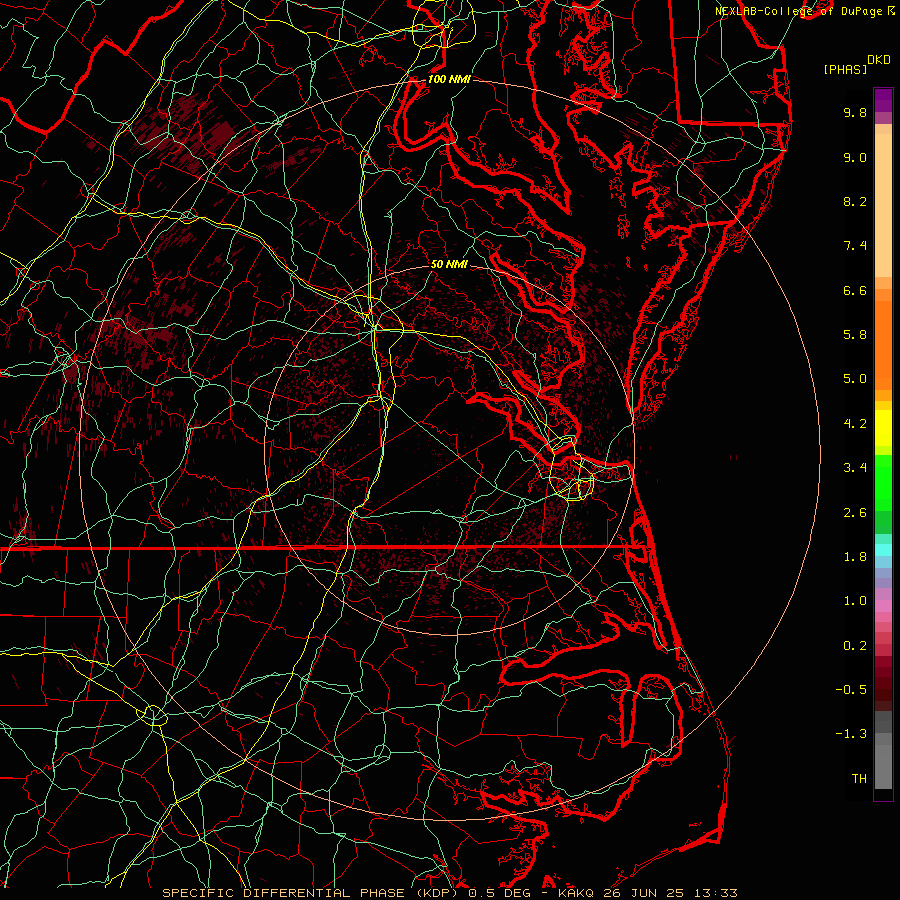Click the bright green segment of the color bar

(883, 482)
